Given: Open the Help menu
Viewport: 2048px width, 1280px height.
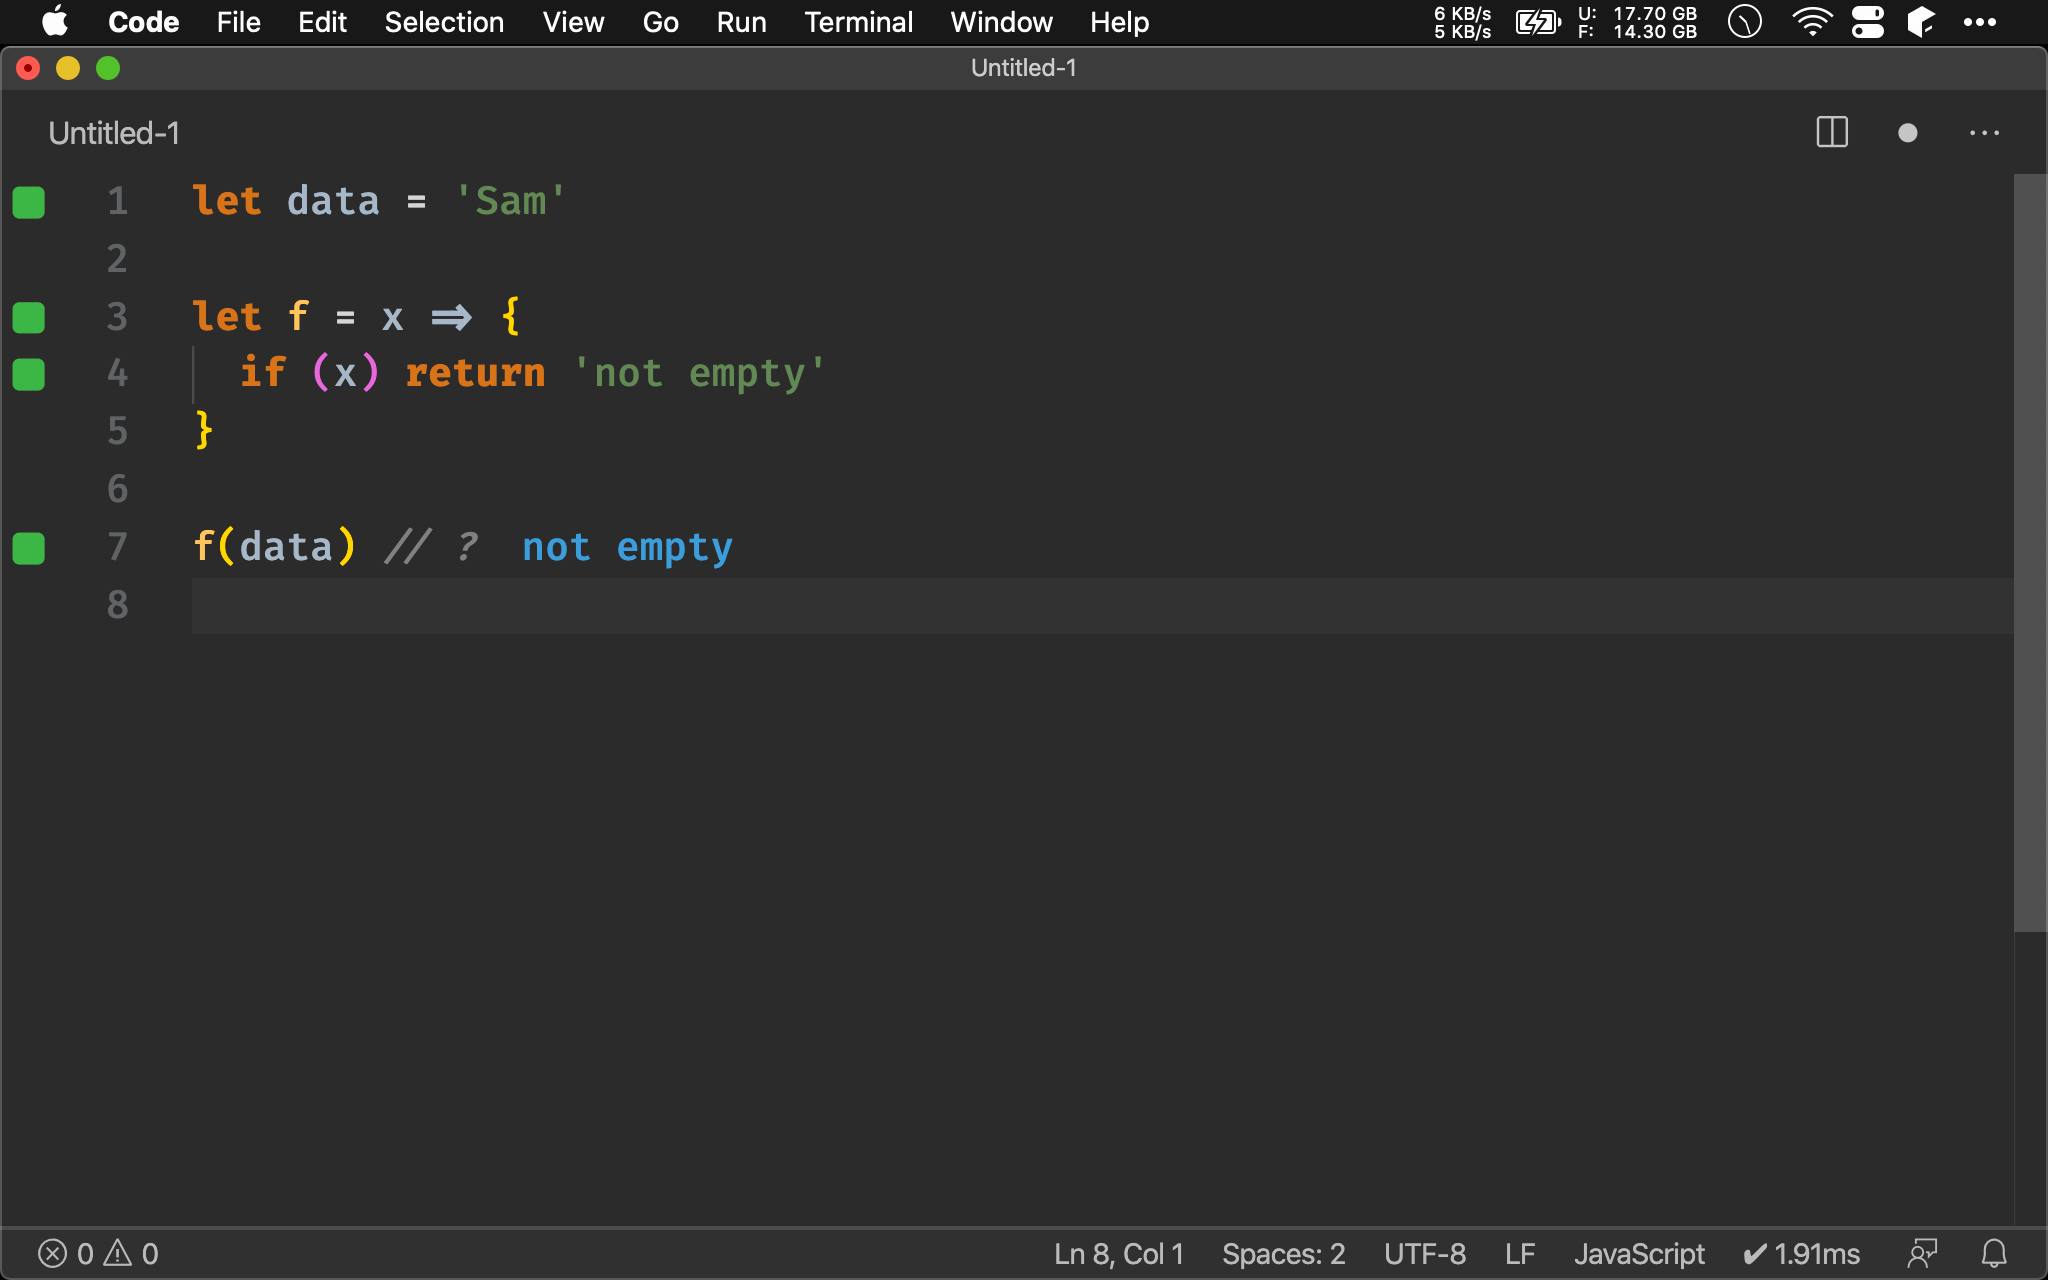Looking at the screenshot, I should 1120,22.
